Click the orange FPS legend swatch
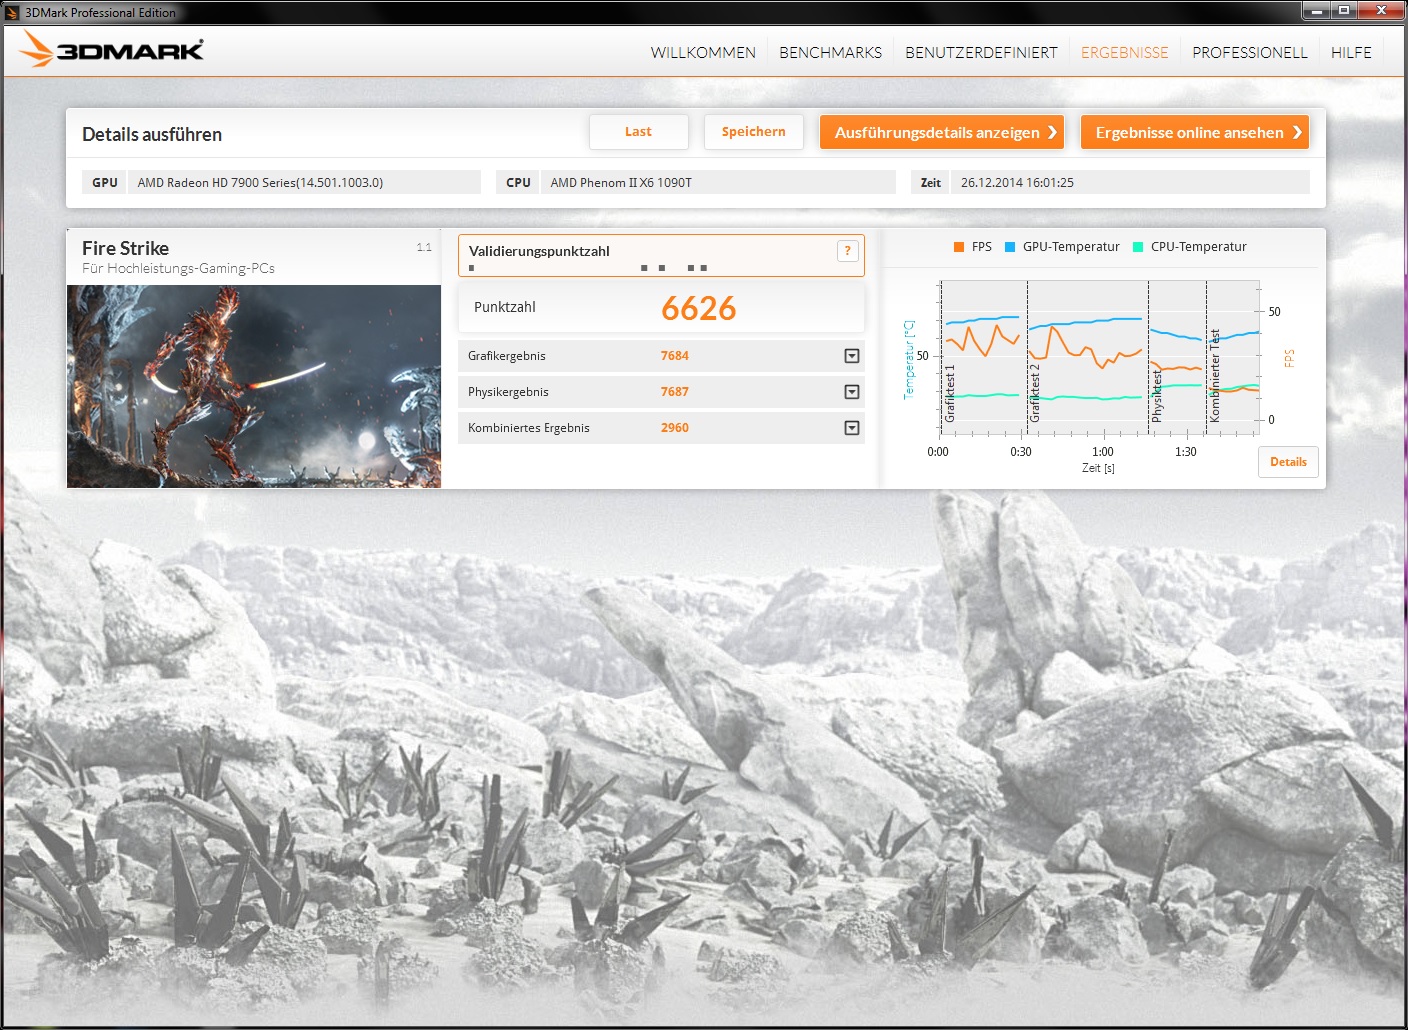The height and width of the screenshot is (1030, 1408). (958, 247)
